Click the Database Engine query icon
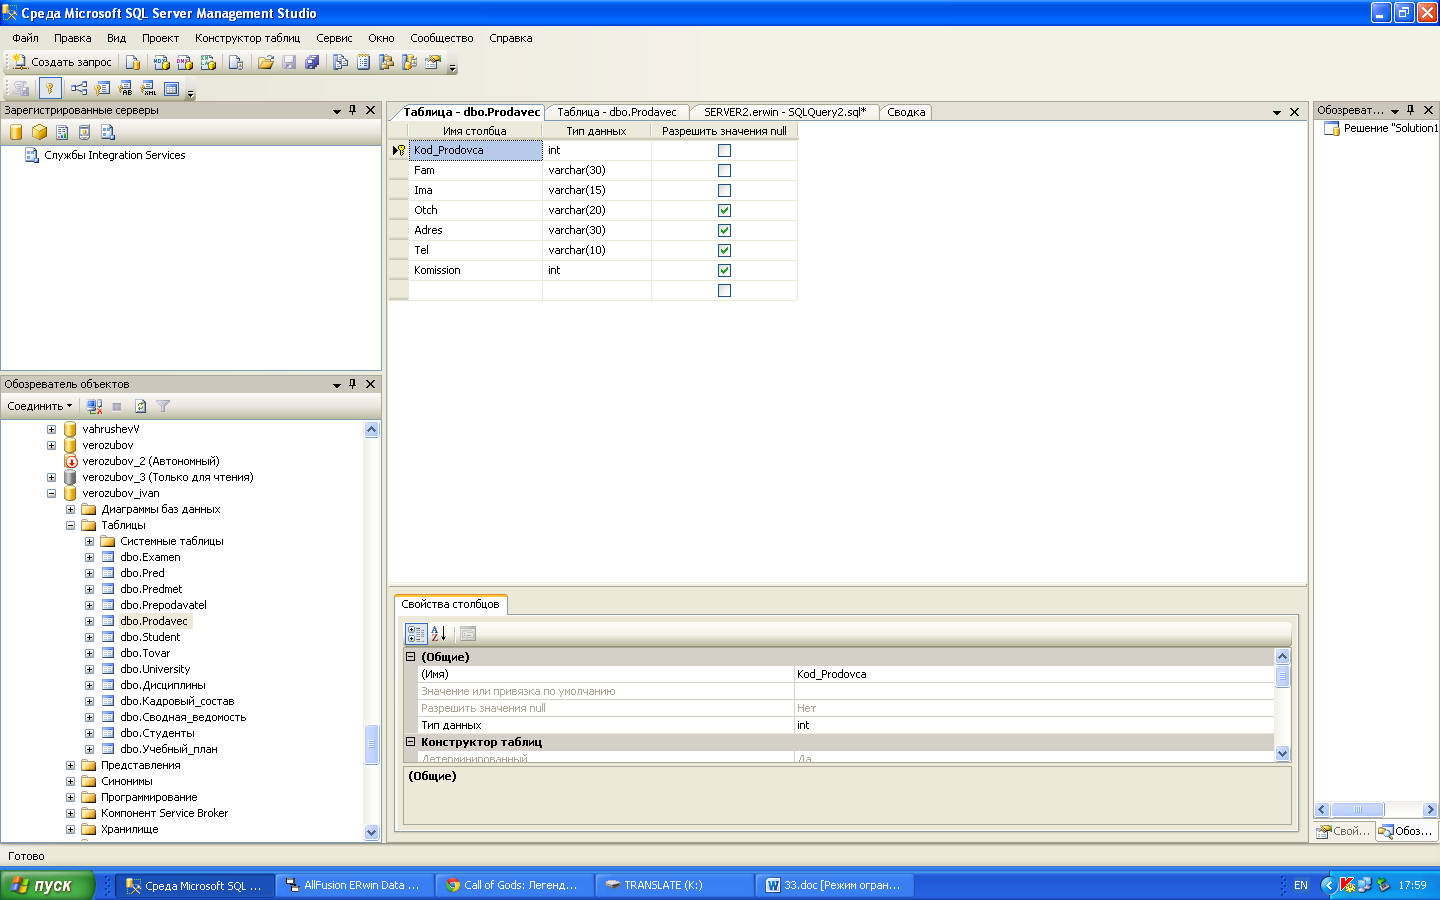Image resolution: width=1440 pixels, height=900 pixels. [x=133, y=62]
